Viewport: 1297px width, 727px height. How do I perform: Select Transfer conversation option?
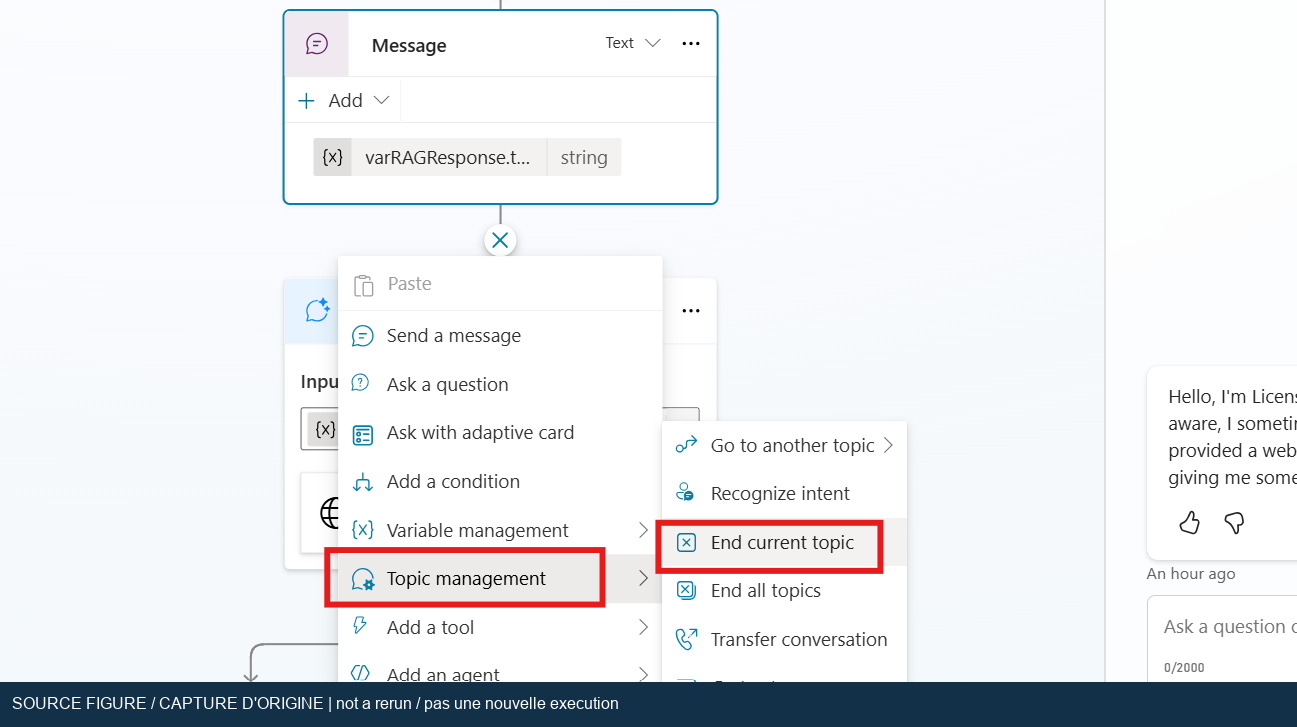click(784, 639)
